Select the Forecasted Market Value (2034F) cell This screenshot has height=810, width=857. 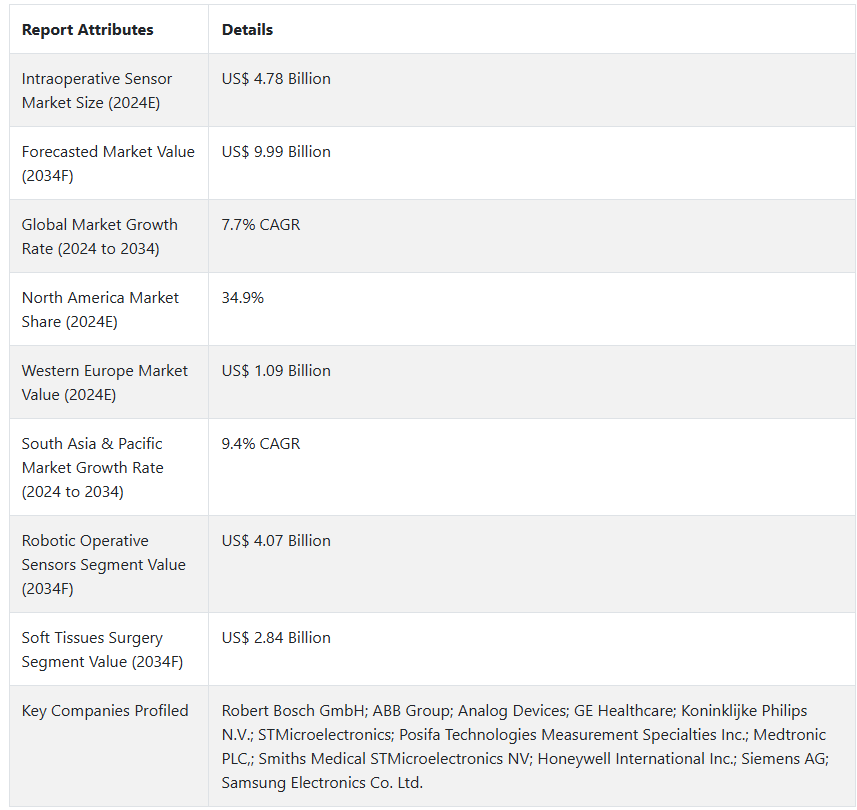click(x=108, y=164)
